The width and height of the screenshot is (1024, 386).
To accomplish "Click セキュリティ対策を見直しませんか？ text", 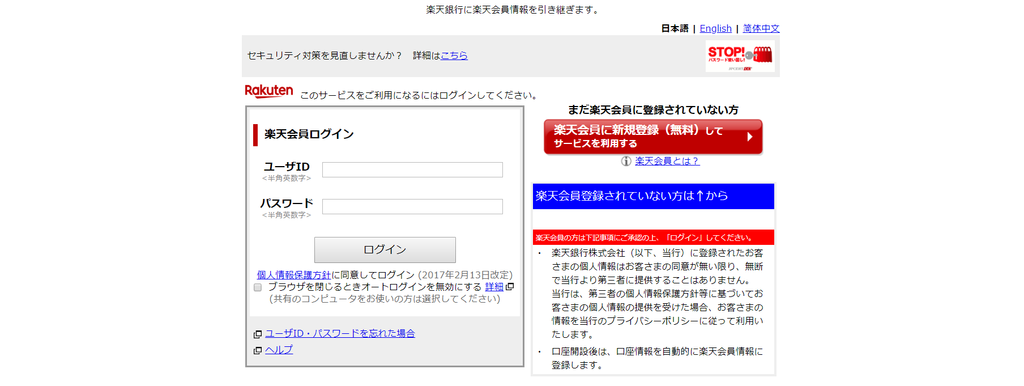I will [x=325, y=56].
